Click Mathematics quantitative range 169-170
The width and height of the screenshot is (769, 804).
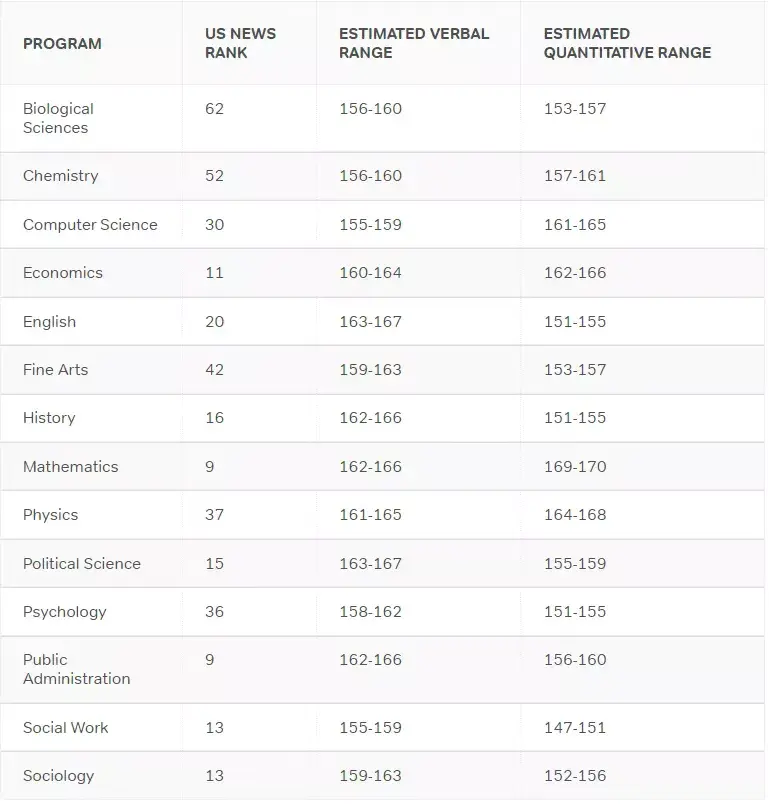tap(574, 467)
